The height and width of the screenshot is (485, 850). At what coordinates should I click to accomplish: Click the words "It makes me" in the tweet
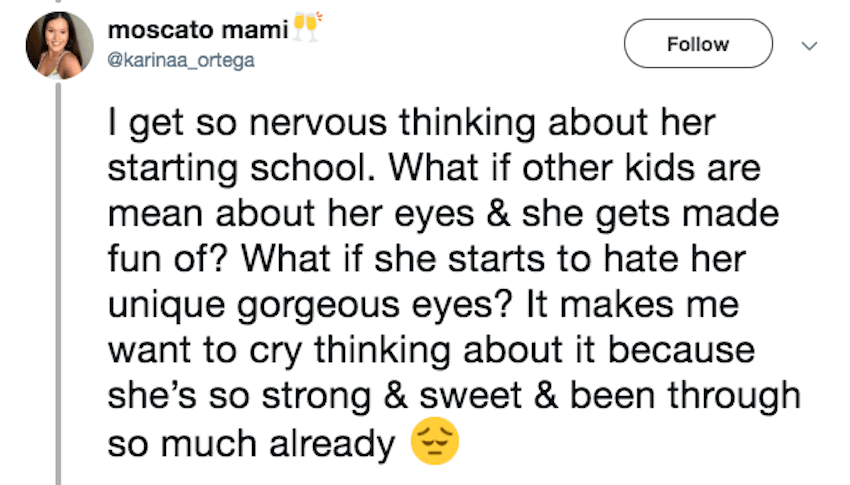point(633,304)
